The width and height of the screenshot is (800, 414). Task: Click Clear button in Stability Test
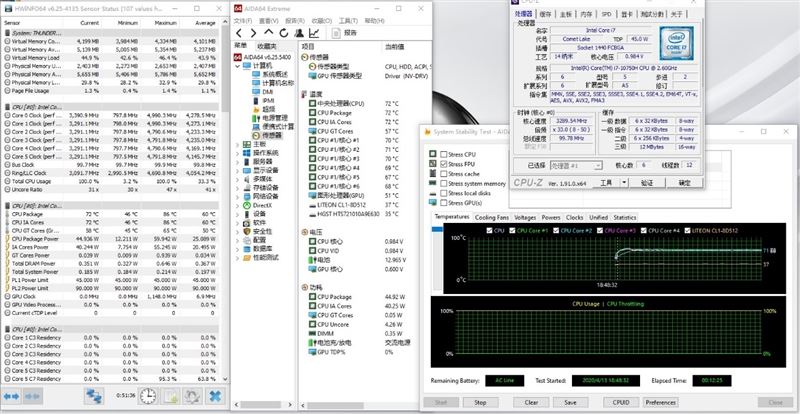(x=531, y=402)
